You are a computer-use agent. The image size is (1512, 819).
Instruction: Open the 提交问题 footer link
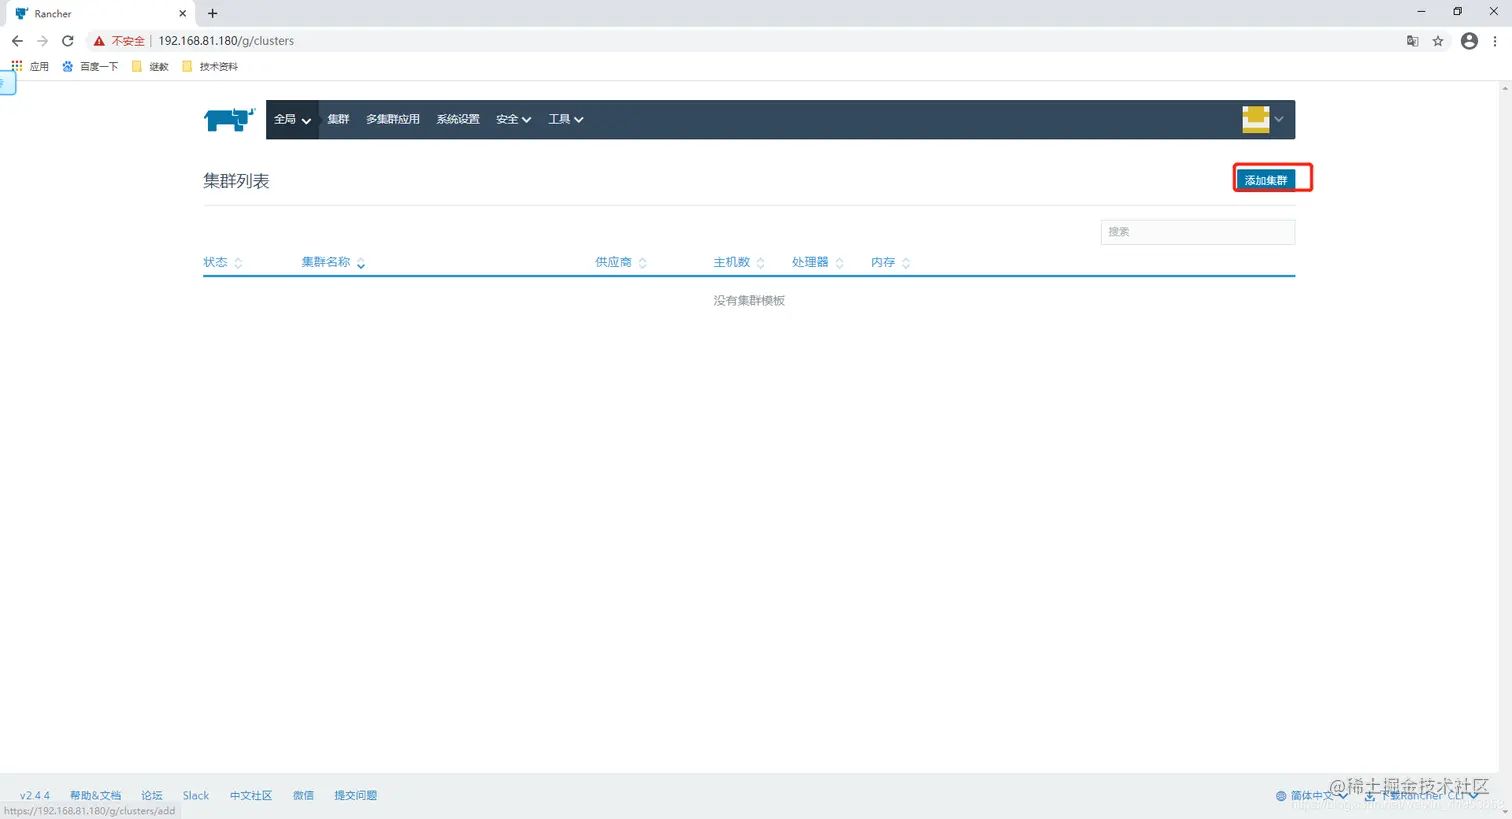pyautogui.click(x=355, y=796)
